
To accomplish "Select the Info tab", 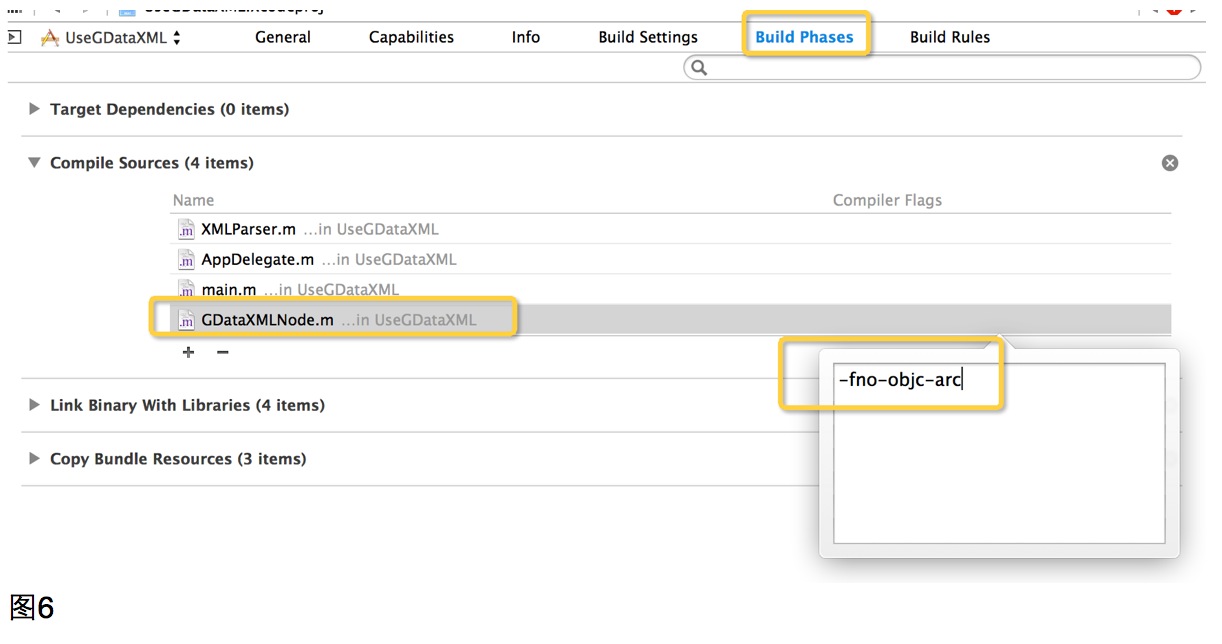I will pyautogui.click(x=526, y=37).
